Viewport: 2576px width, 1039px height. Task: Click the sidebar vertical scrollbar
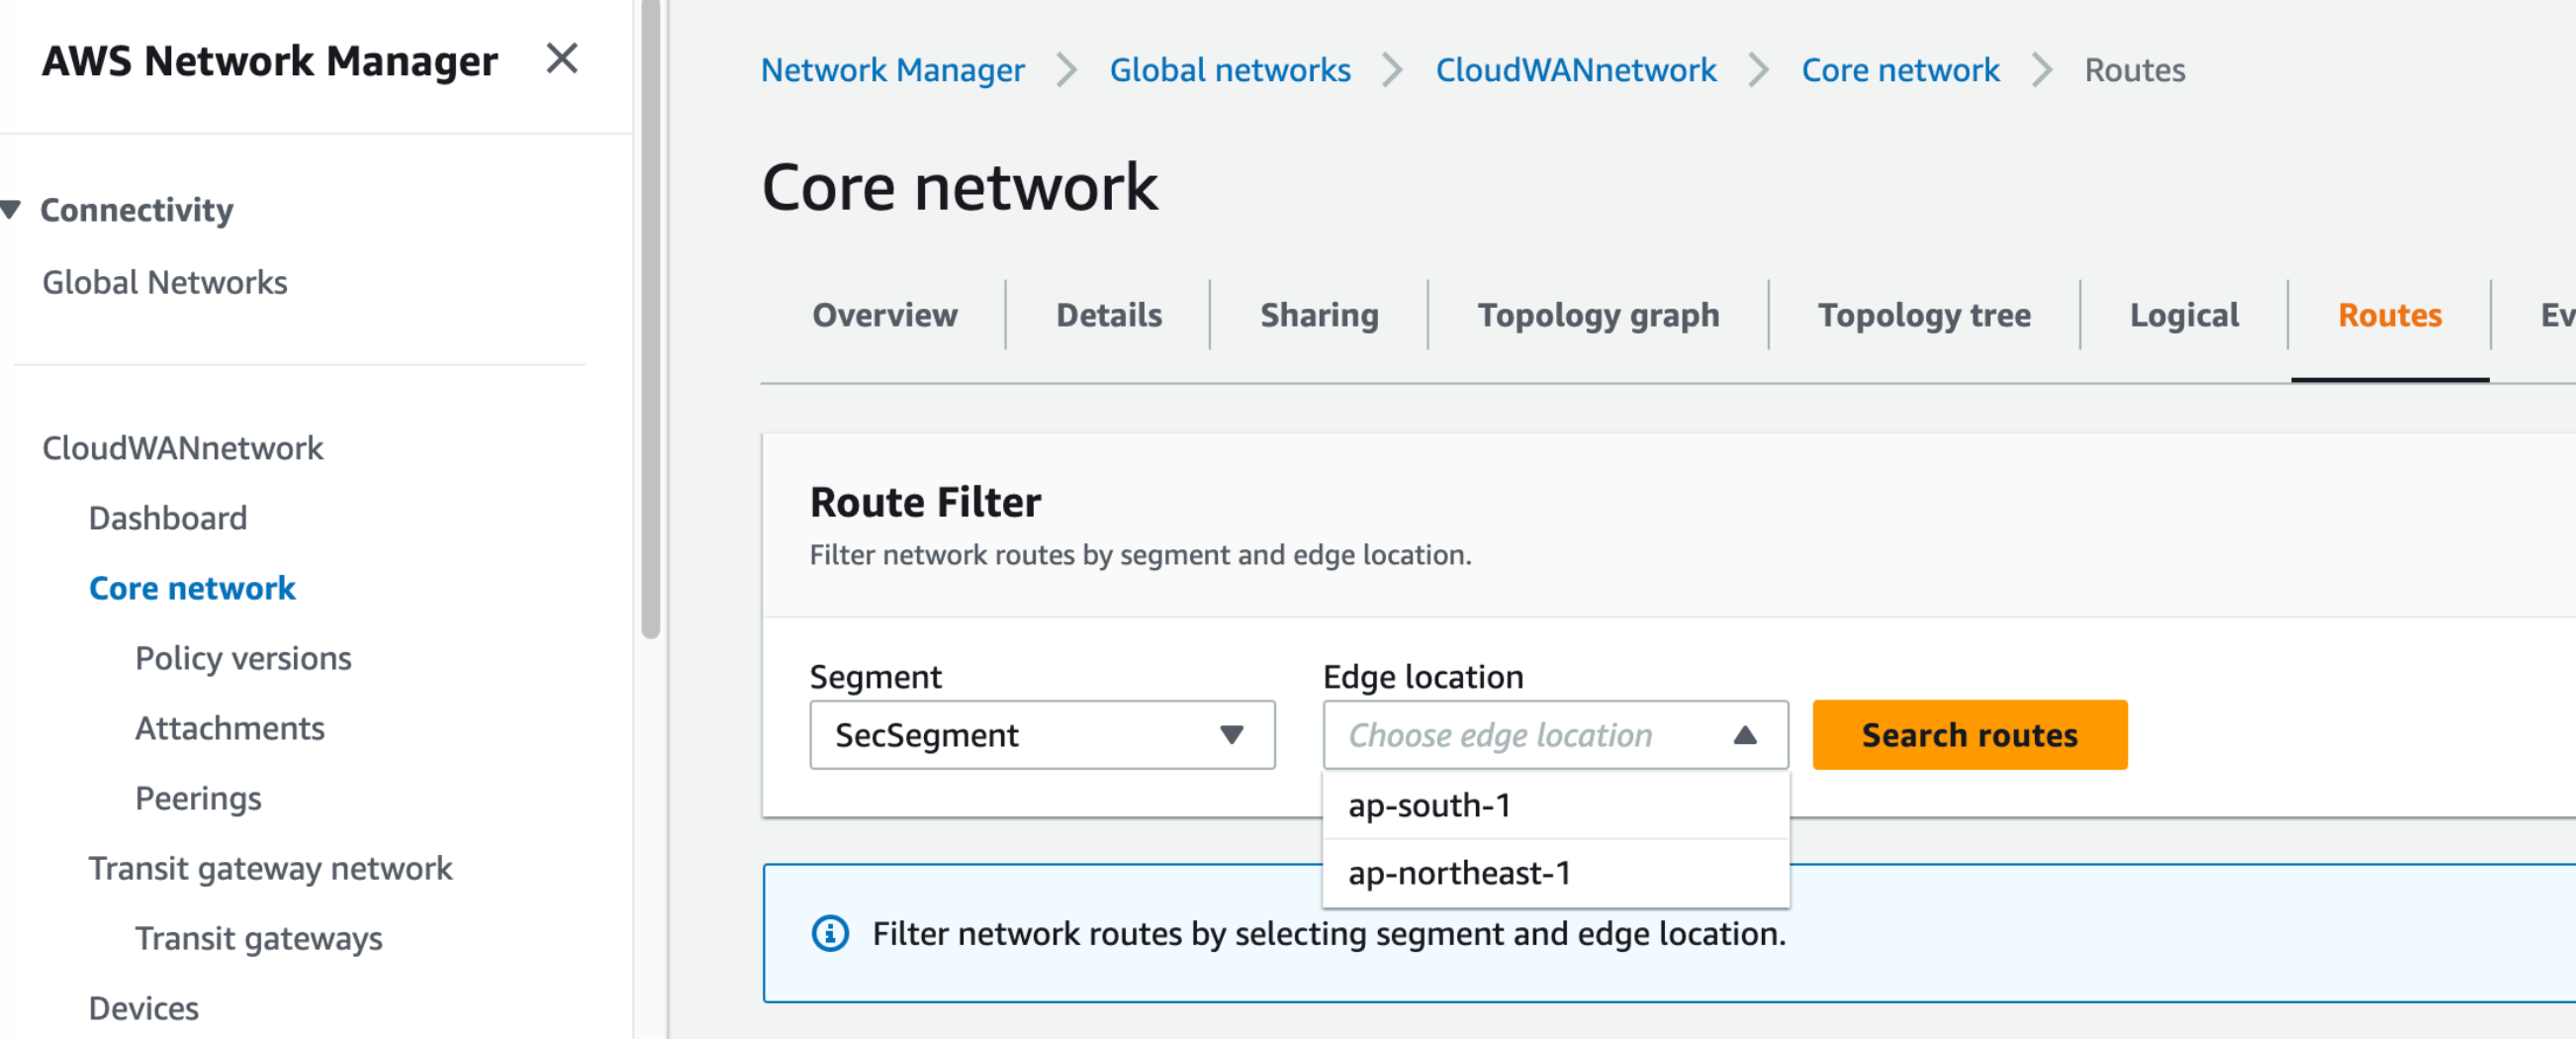650,320
